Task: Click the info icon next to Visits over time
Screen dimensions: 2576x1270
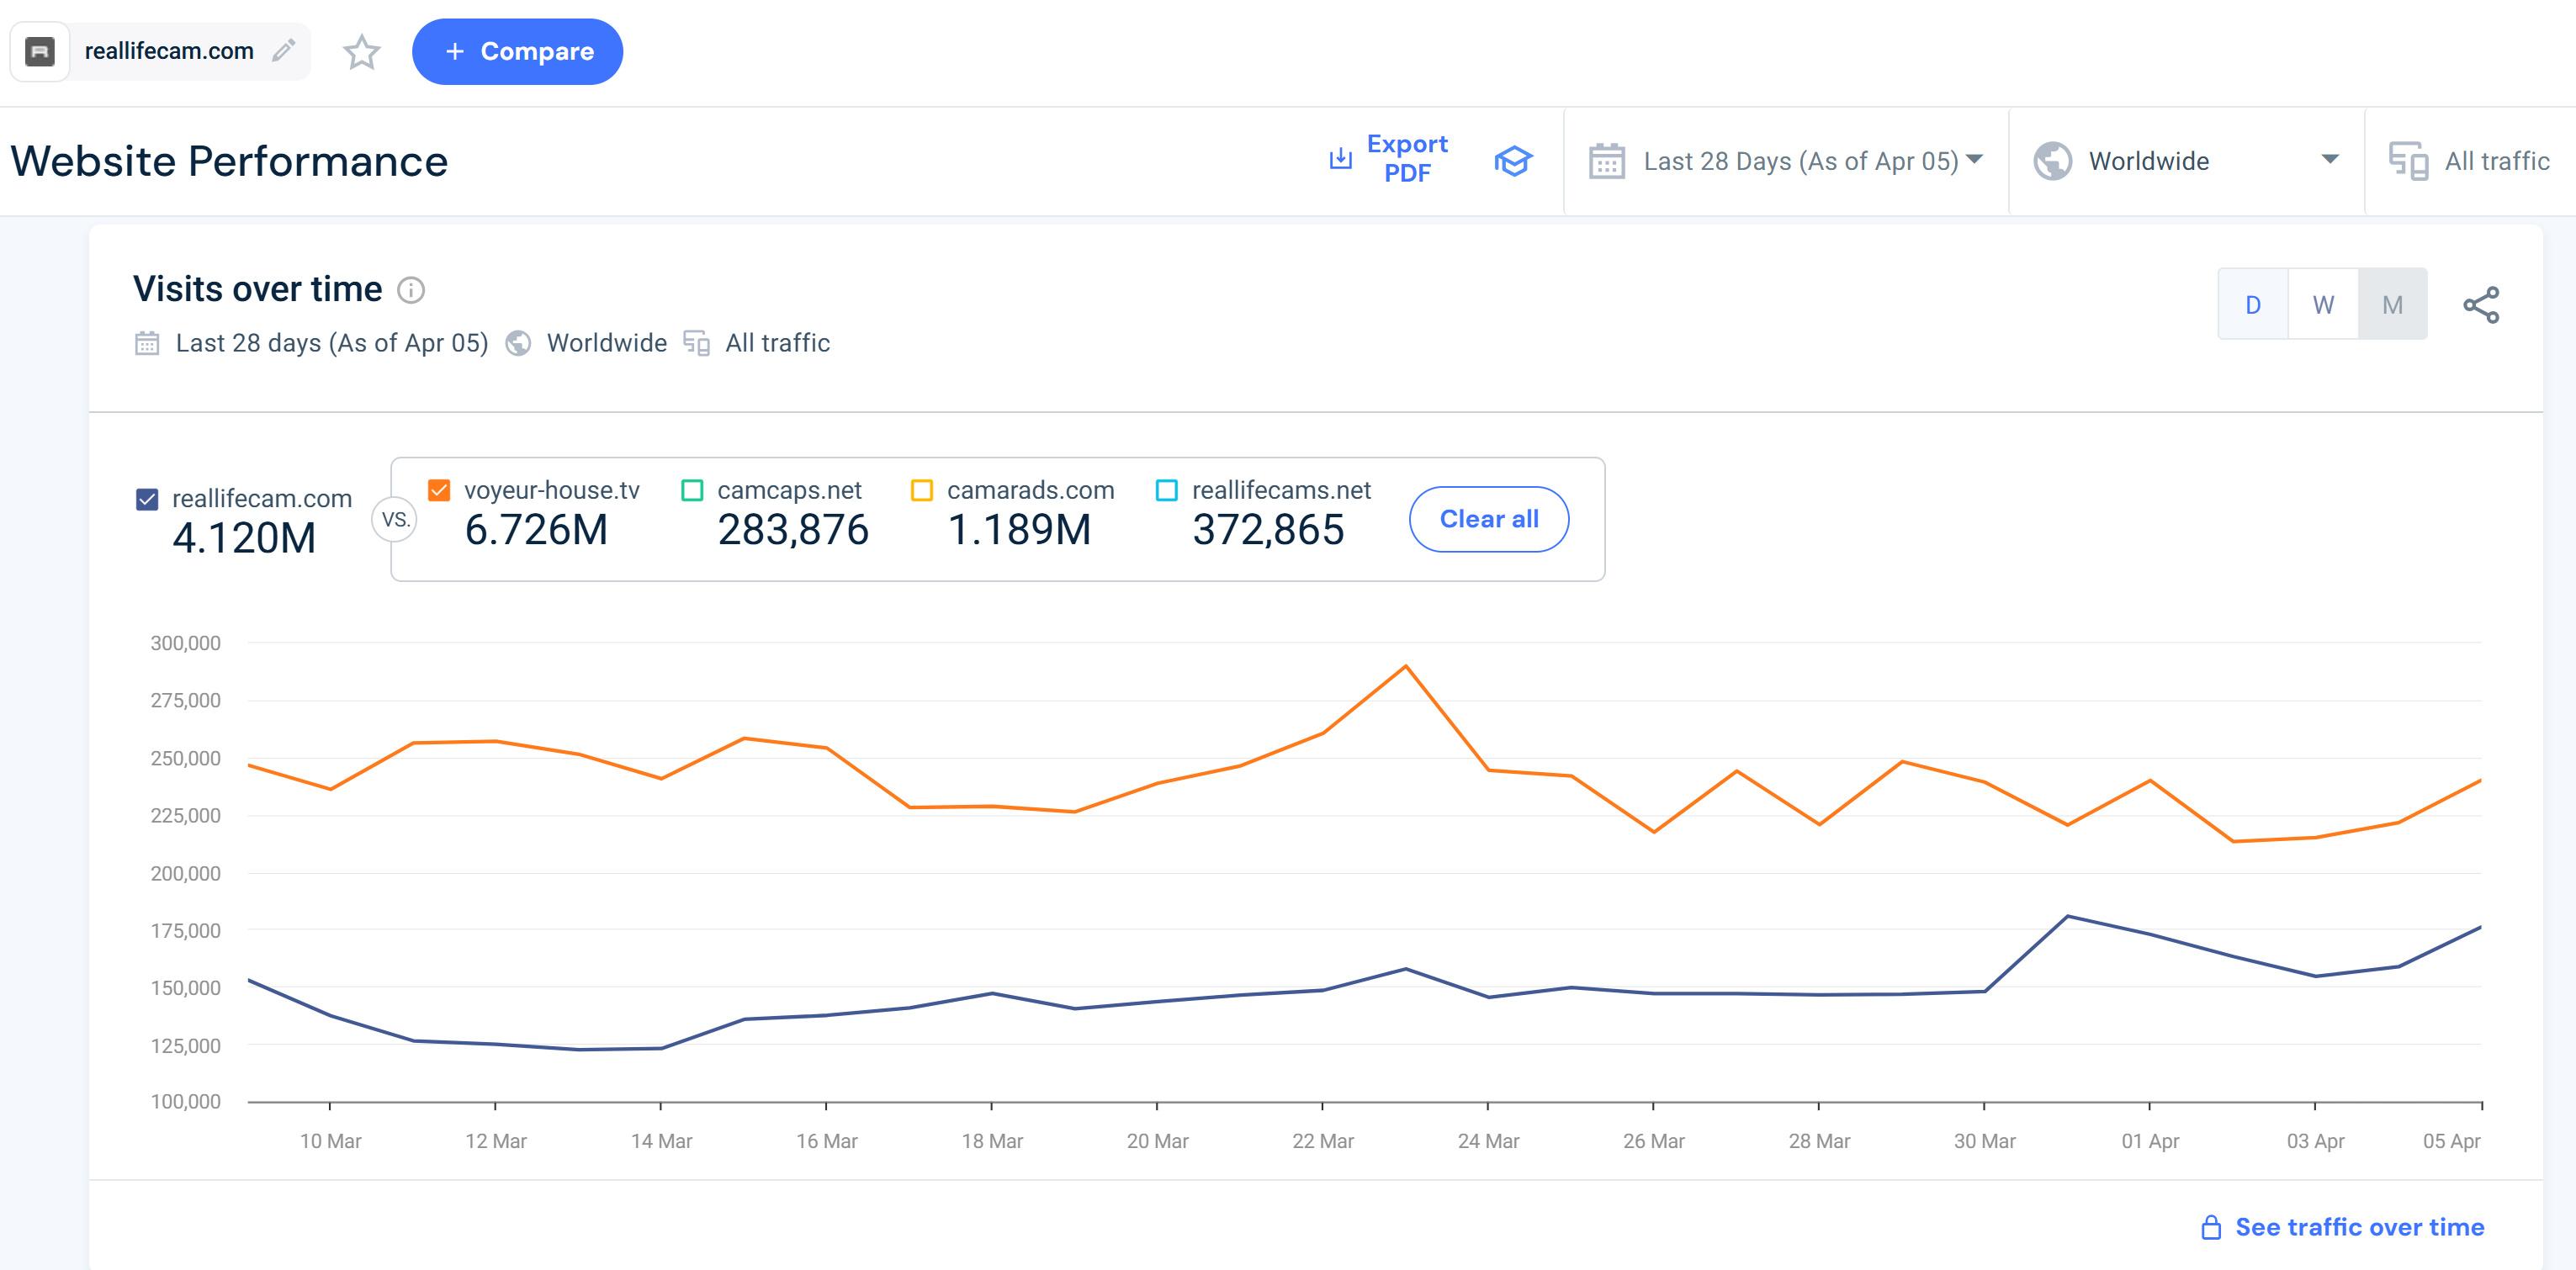Action: [x=411, y=290]
